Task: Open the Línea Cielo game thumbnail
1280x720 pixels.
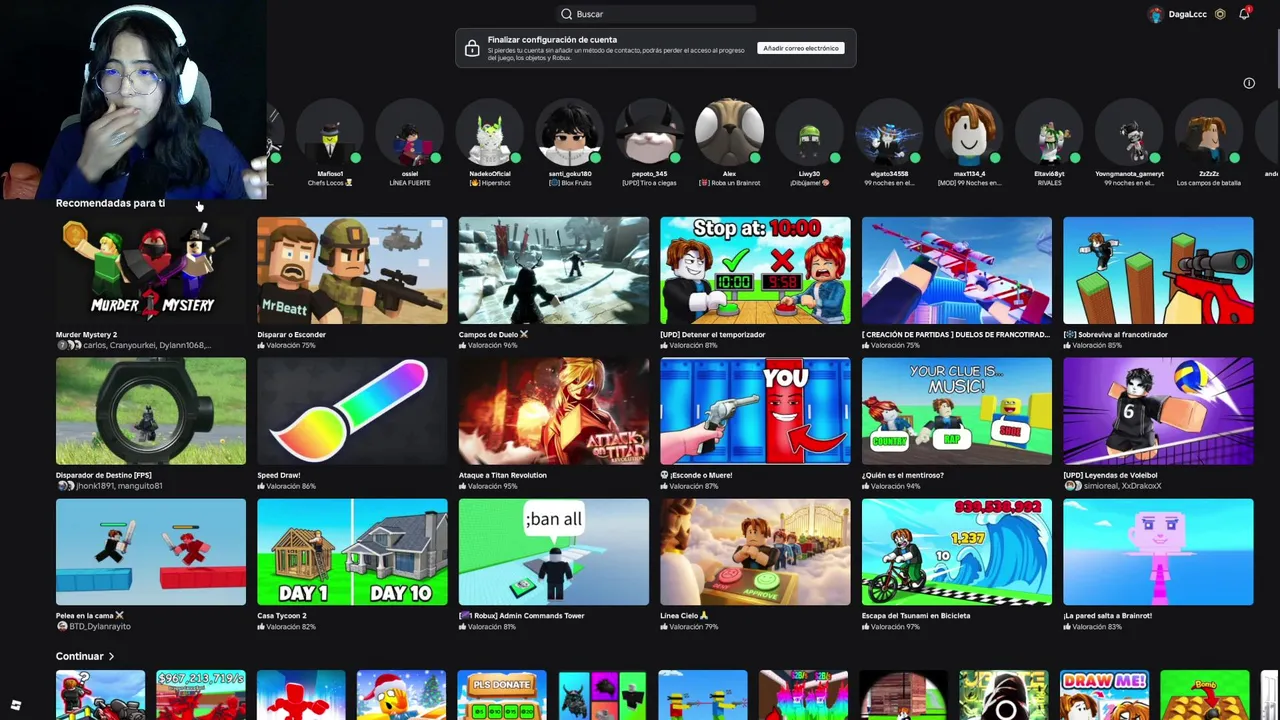Action: click(755, 552)
